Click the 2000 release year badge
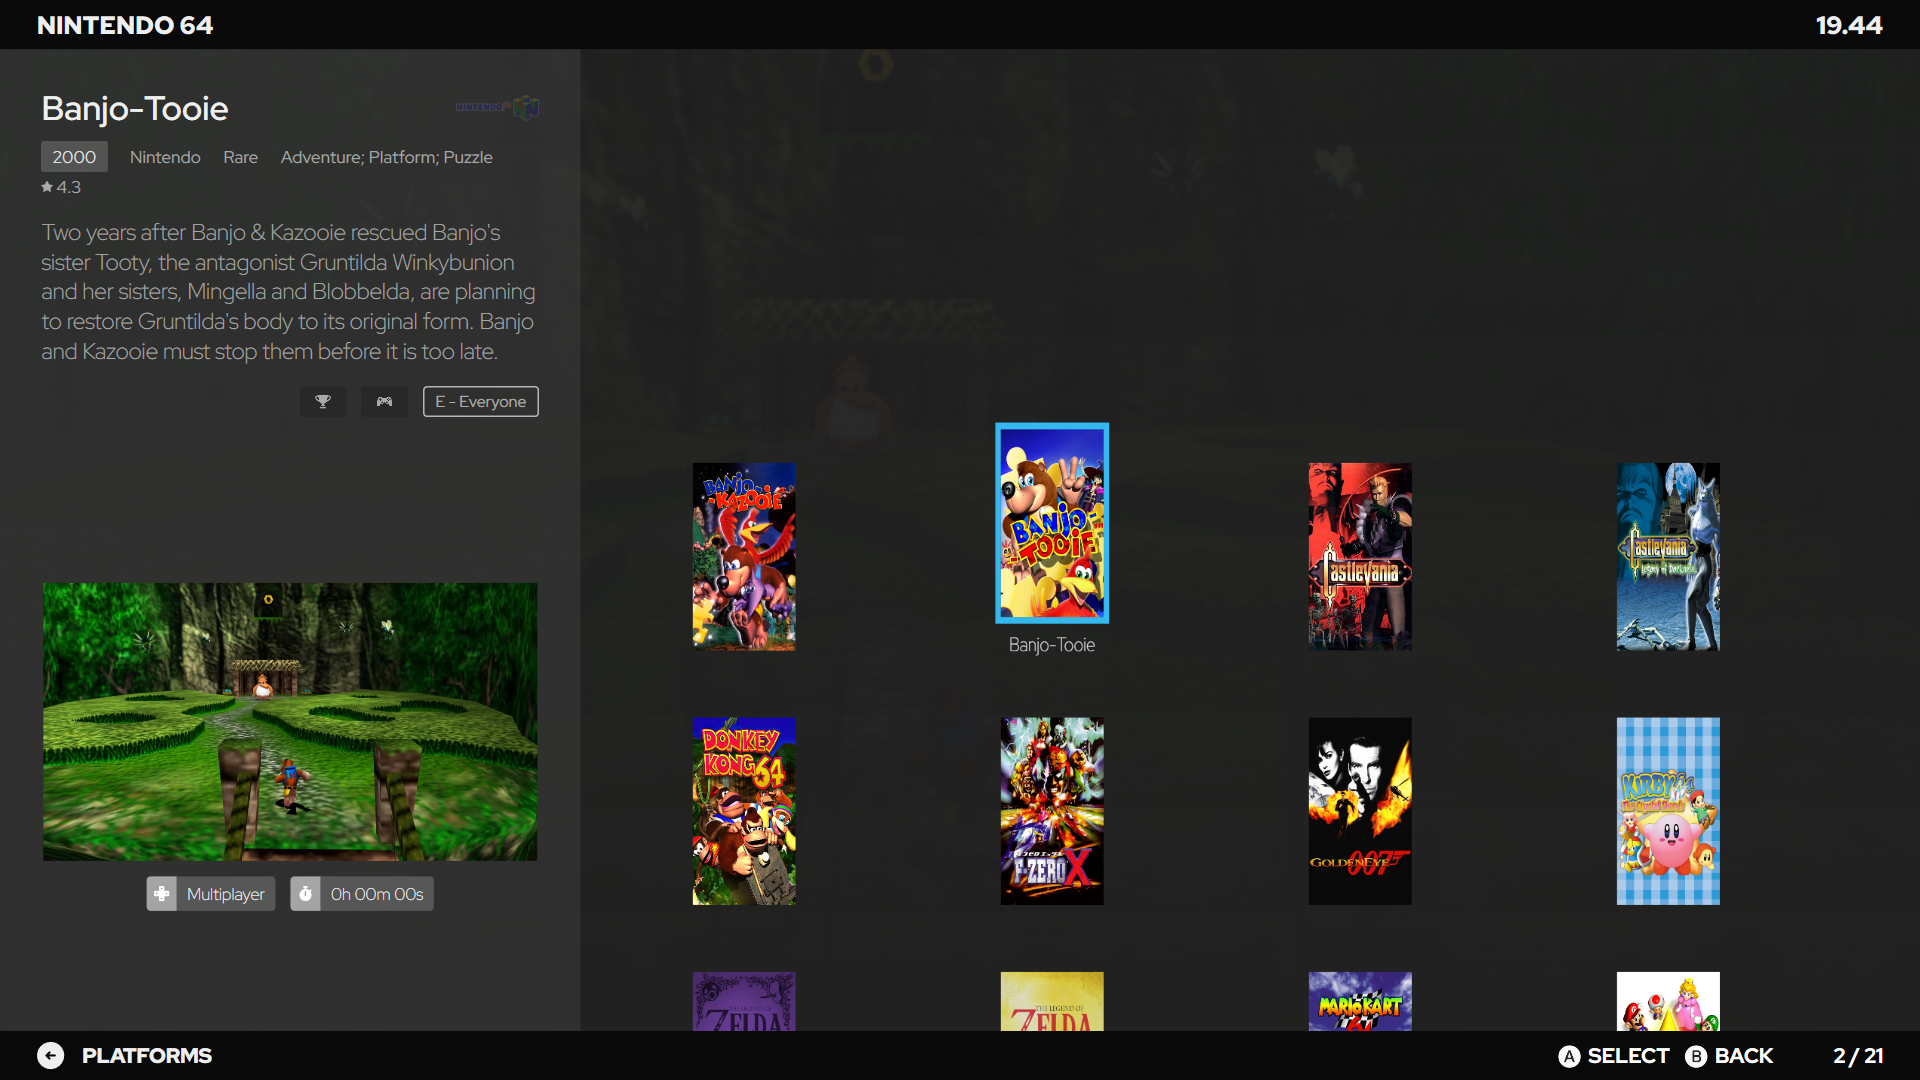 (74, 157)
